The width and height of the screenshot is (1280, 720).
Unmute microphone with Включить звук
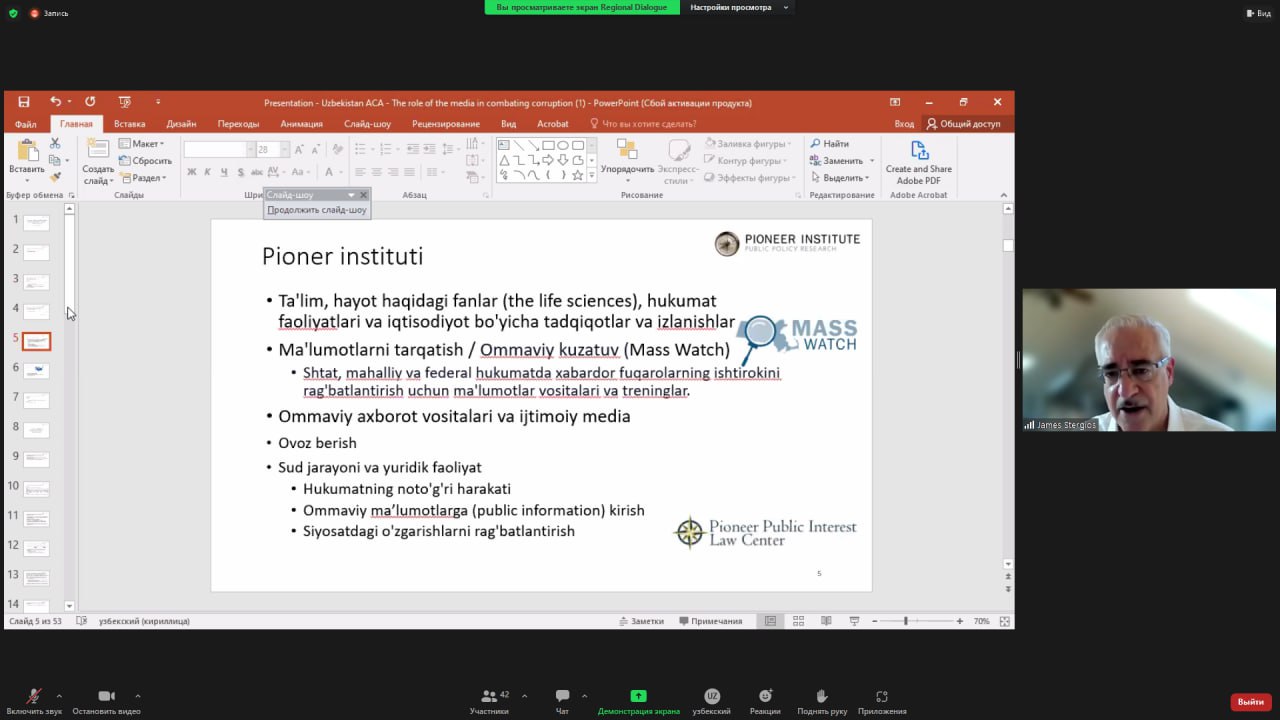(34, 696)
